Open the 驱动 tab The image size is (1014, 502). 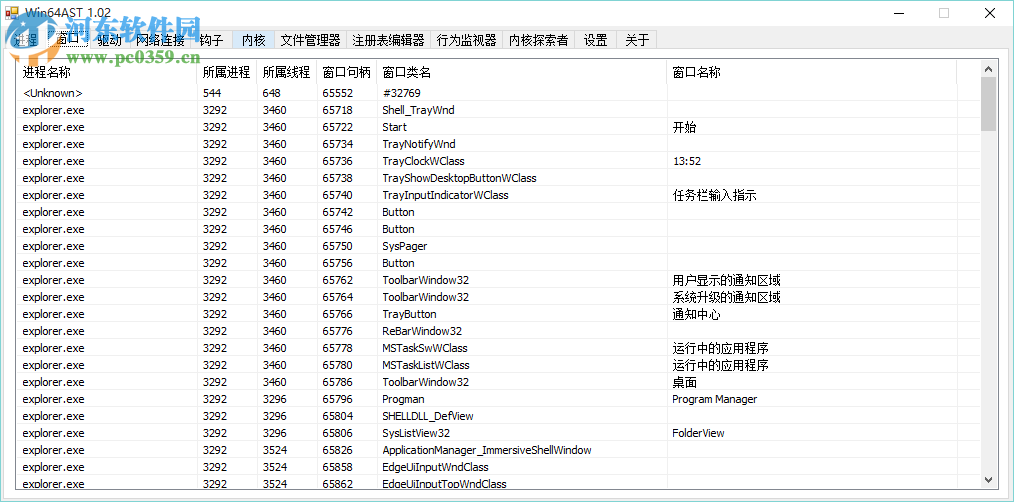pos(109,40)
